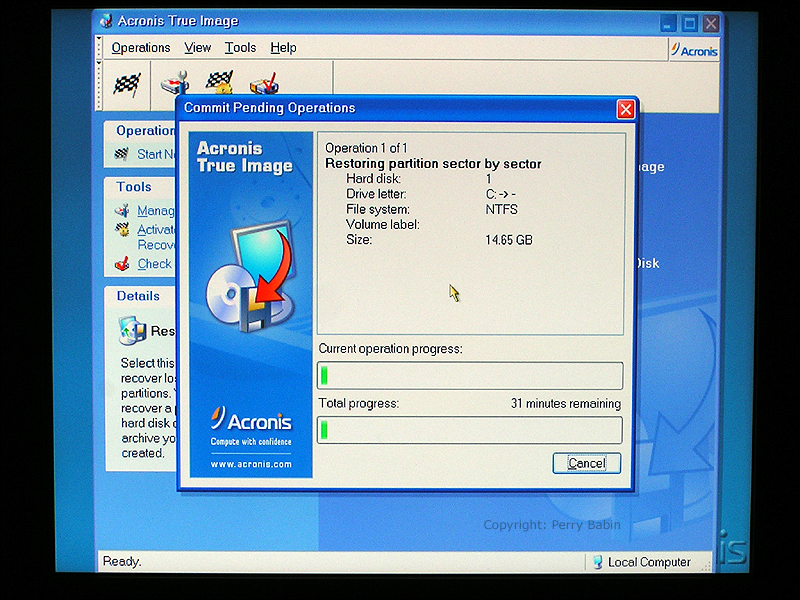The height and width of the screenshot is (600, 800).
Task: Click the Acronis True Image title bar icon
Action: tap(106, 21)
